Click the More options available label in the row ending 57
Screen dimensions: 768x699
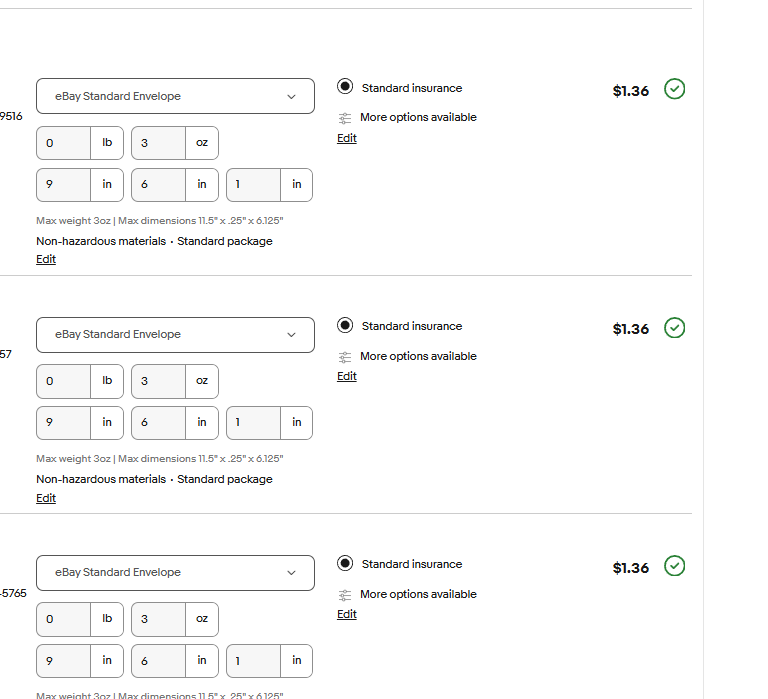[418, 357]
